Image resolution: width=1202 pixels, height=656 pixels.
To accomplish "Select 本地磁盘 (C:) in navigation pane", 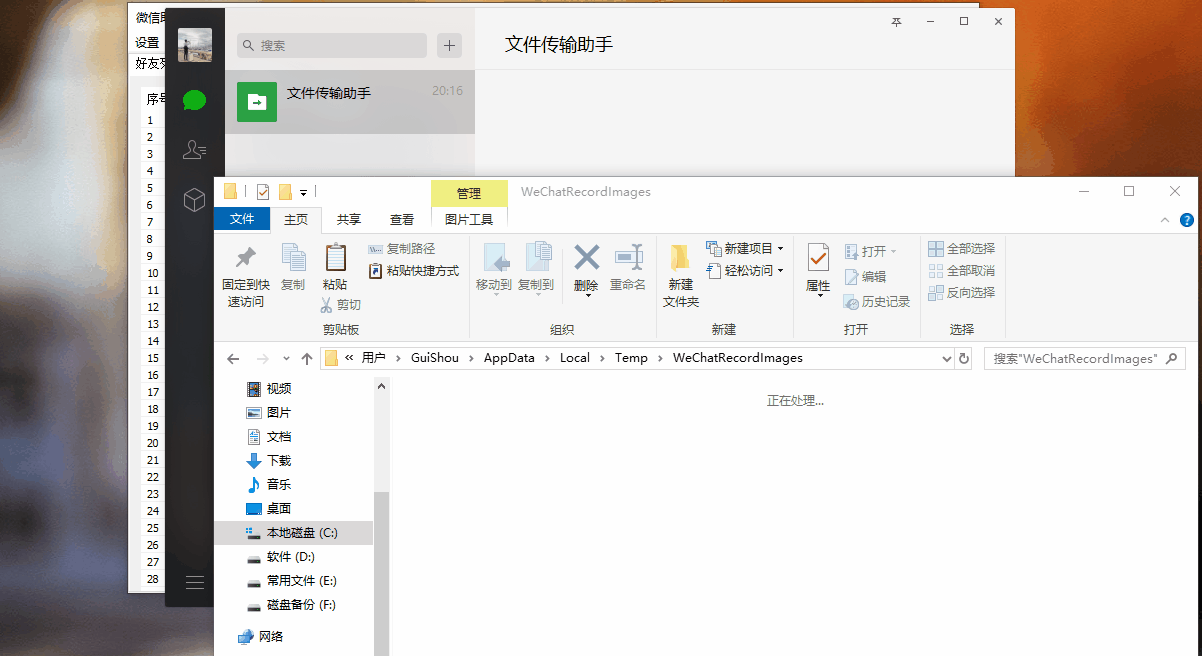I will click(294, 533).
